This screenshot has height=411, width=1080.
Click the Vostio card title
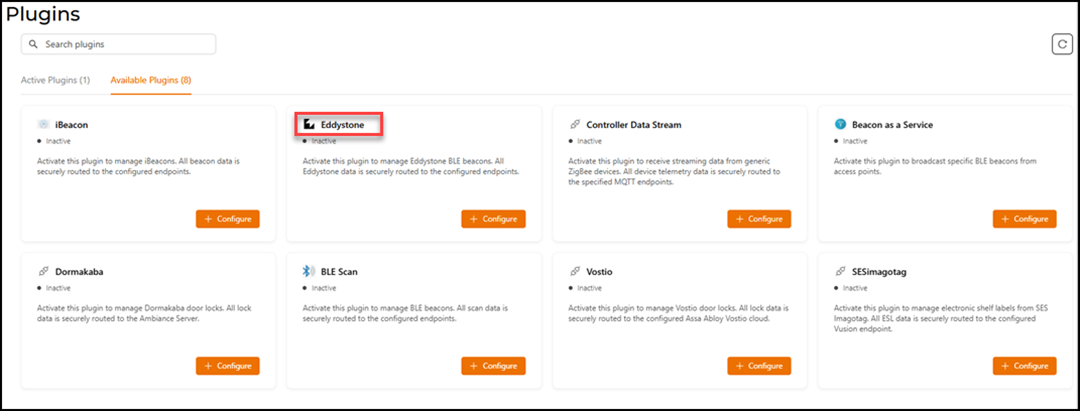[x=599, y=272]
